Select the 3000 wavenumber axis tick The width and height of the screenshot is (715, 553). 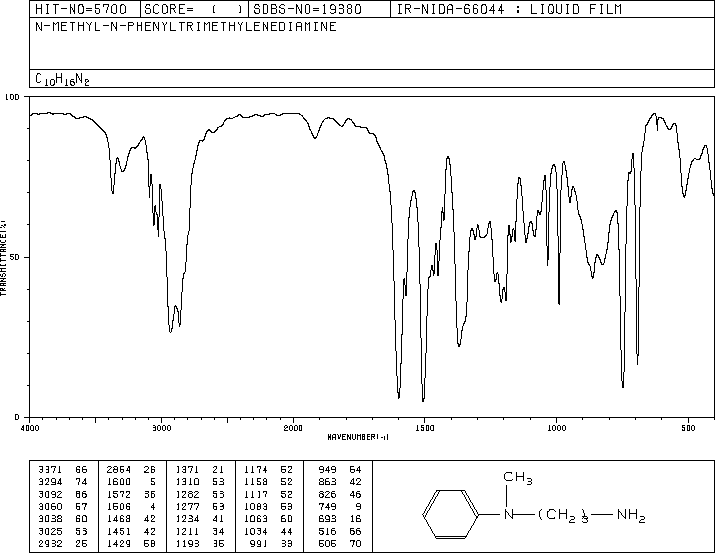pos(161,427)
